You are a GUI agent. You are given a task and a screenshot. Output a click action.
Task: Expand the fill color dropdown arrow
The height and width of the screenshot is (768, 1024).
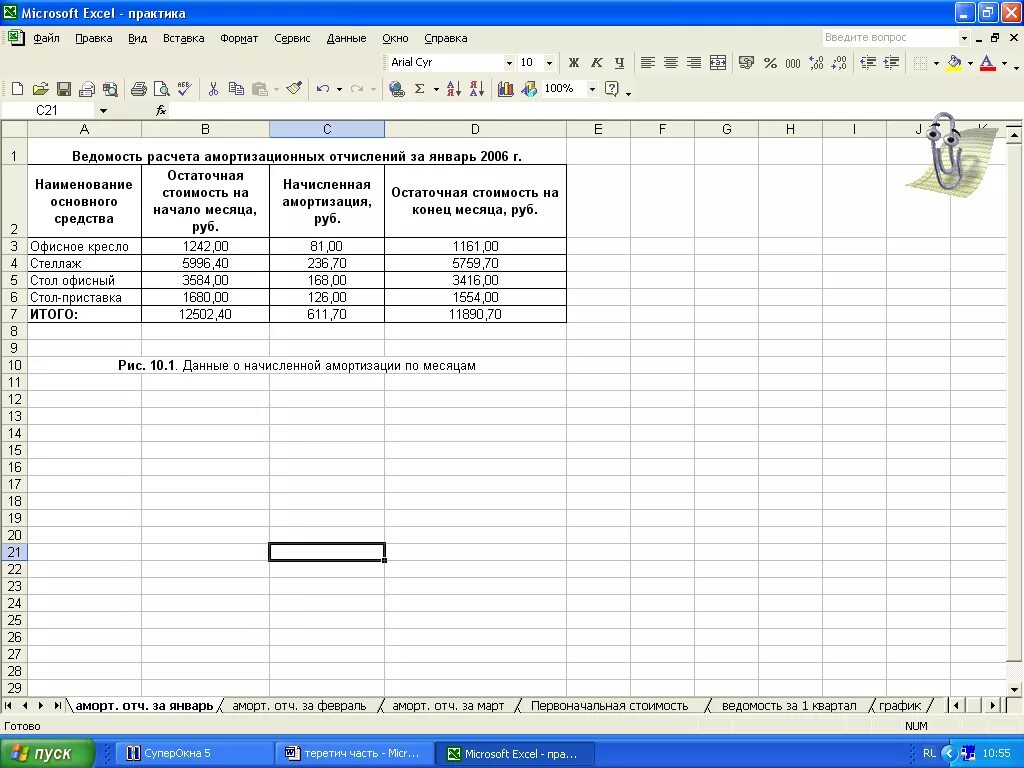coord(970,63)
